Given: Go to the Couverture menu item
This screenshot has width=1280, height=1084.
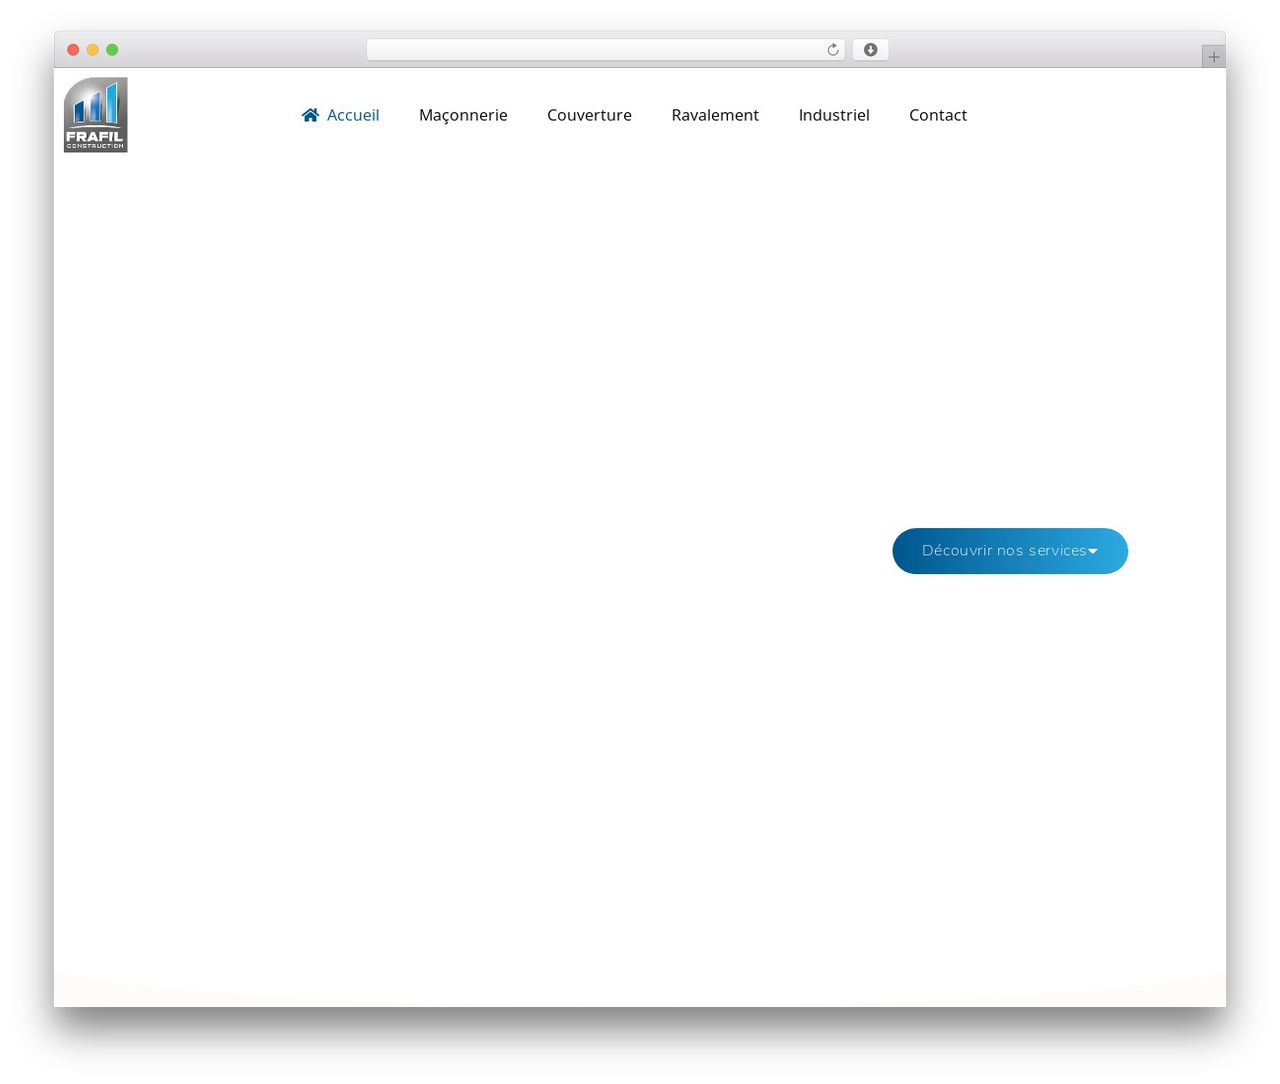Looking at the screenshot, I should pos(589,115).
